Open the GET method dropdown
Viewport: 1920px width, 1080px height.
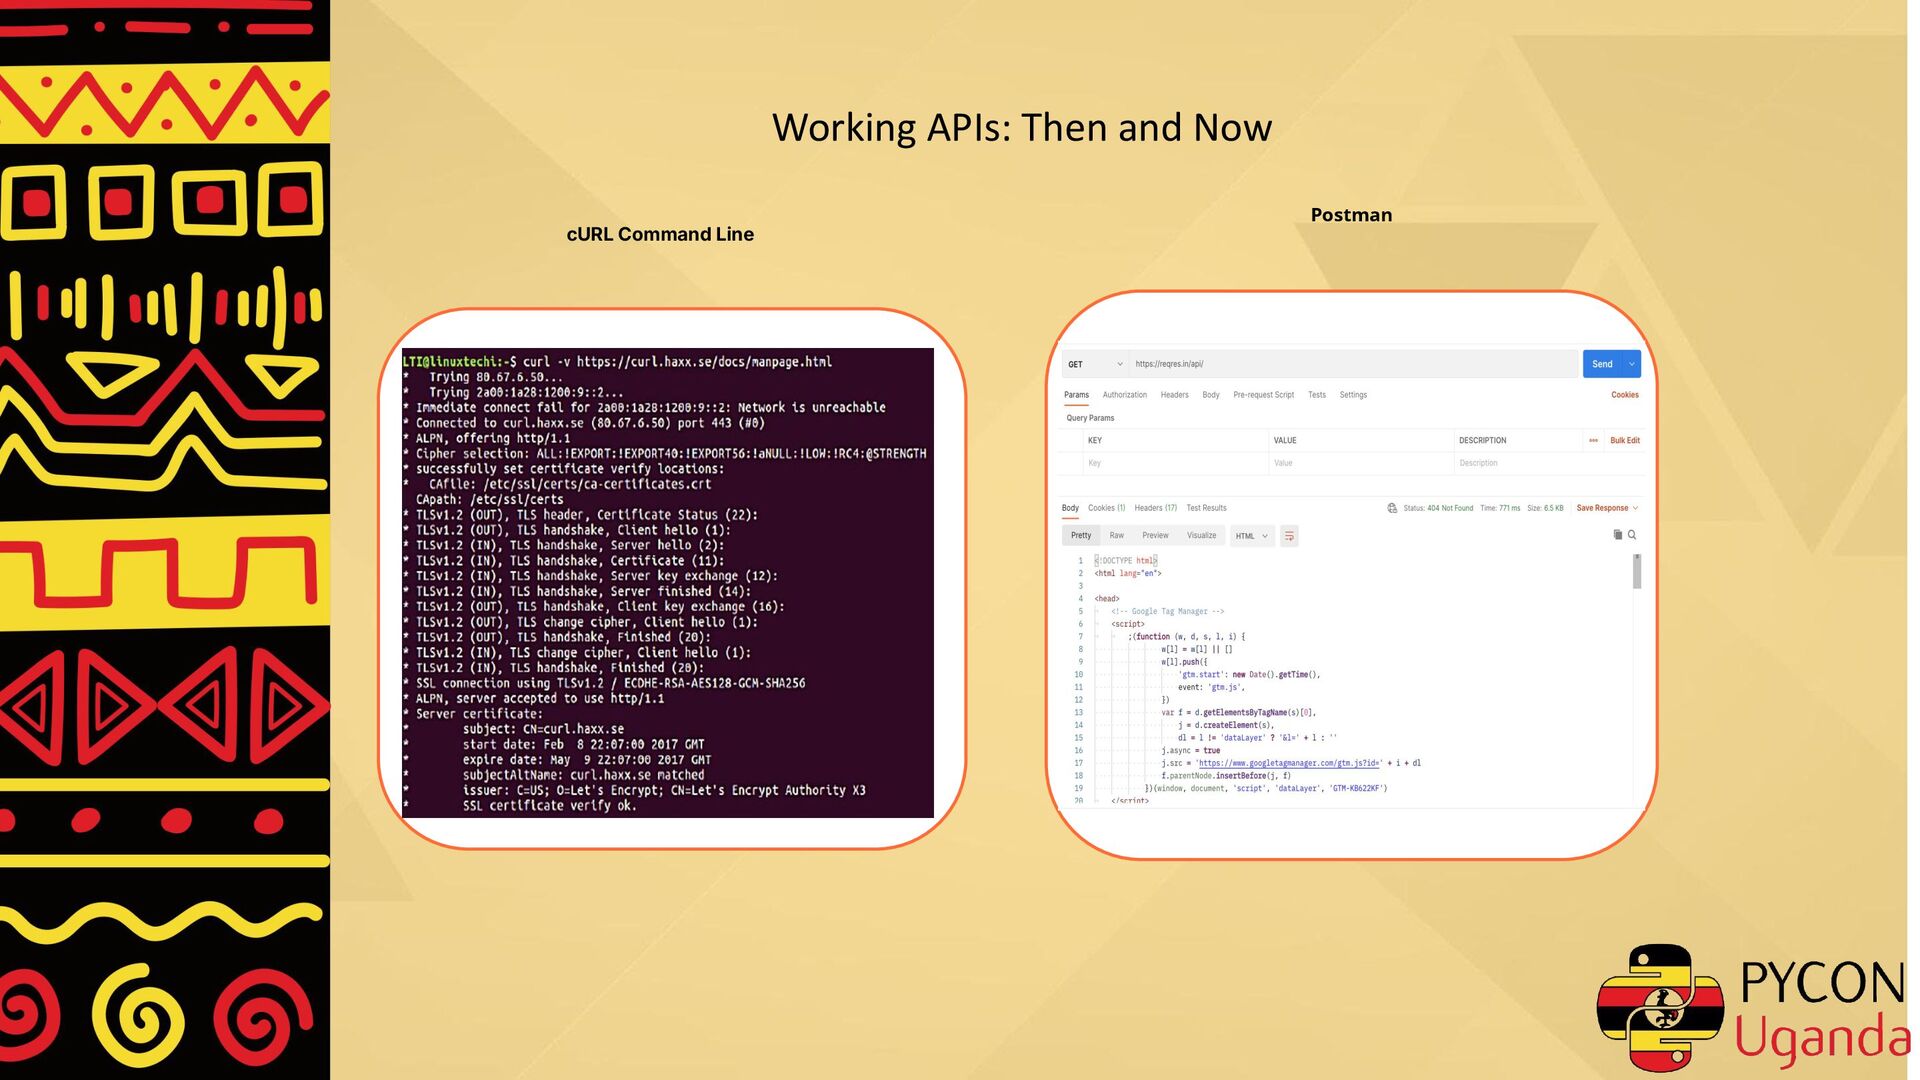pos(1094,364)
